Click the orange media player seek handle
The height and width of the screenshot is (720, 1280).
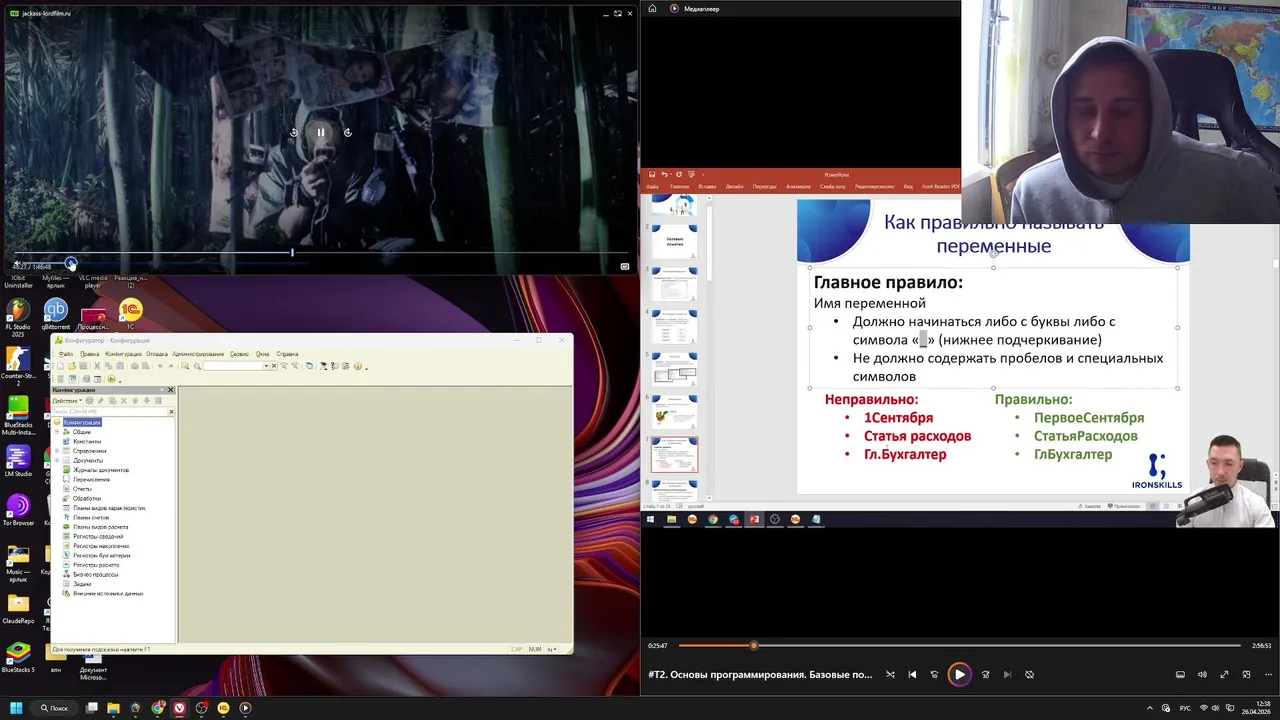[754, 645]
